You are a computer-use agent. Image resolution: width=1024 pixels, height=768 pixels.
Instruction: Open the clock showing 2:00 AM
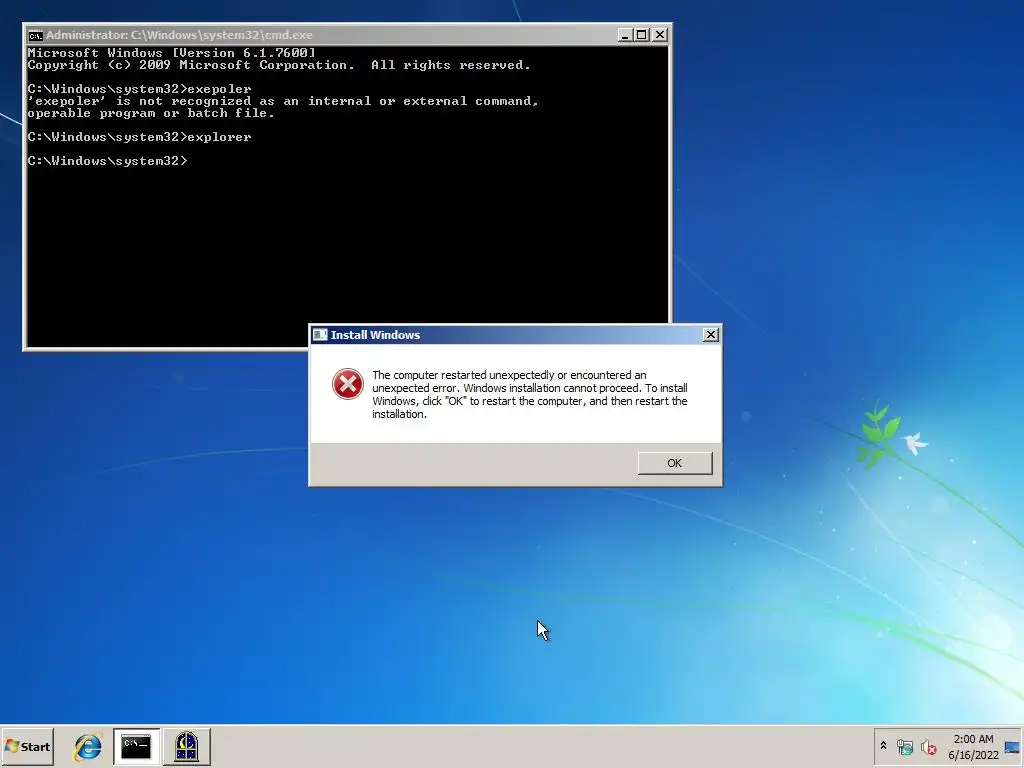[x=973, y=746]
